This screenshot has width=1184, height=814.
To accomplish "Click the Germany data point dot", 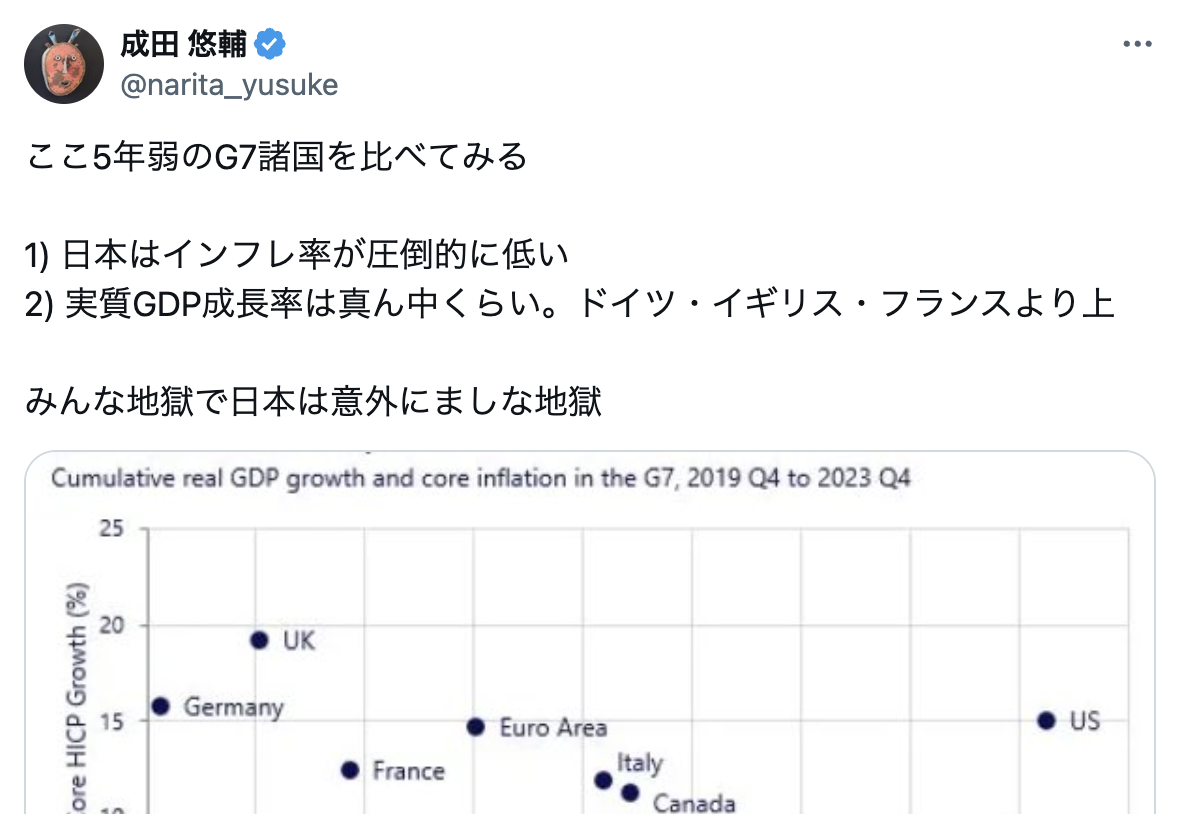I will click(x=160, y=707).
